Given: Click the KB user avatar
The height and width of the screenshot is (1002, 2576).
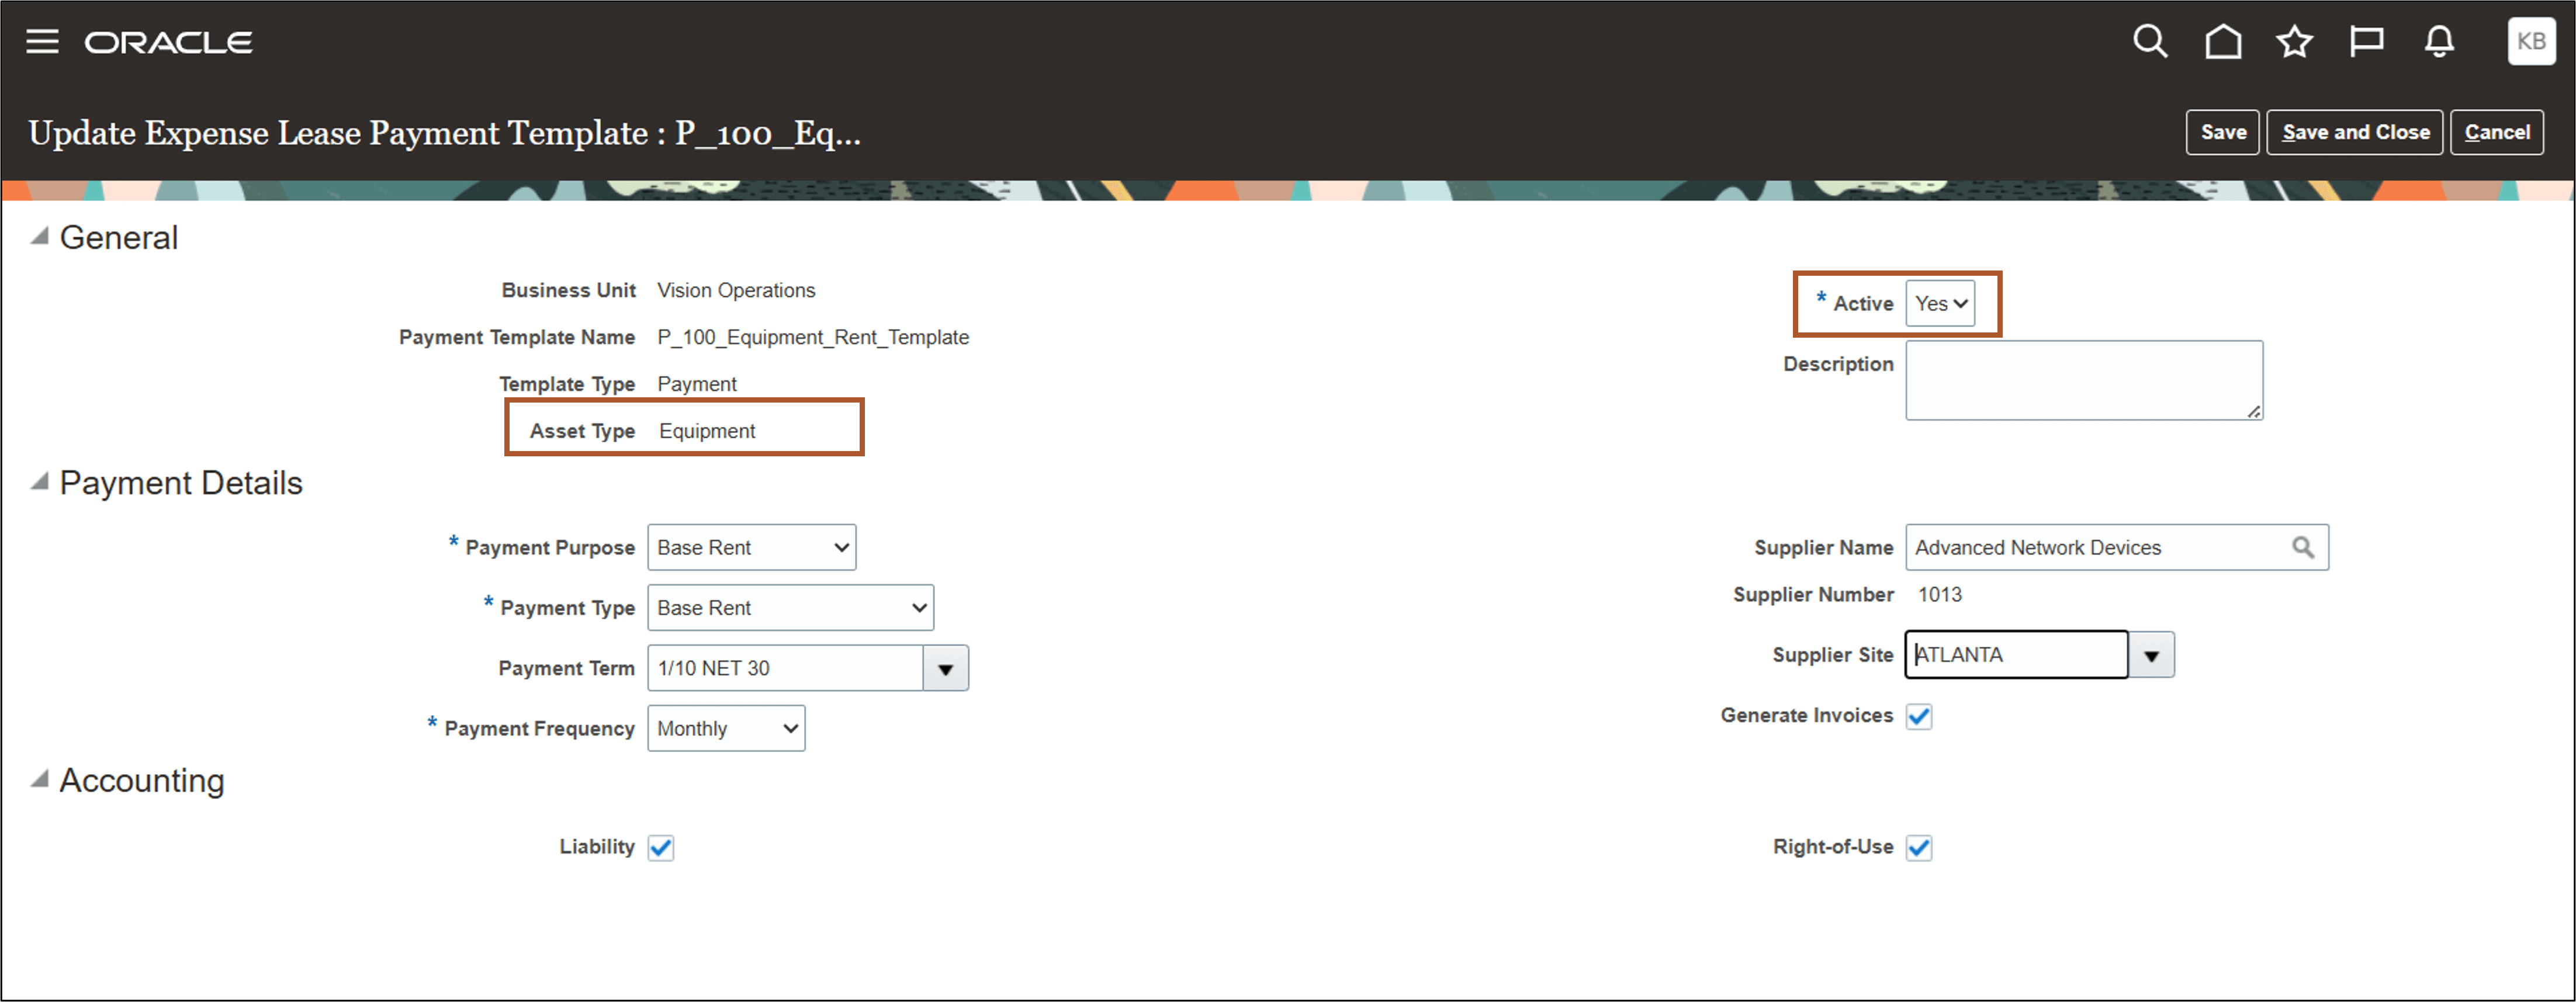Looking at the screenshot, I should coord(2531,41).
